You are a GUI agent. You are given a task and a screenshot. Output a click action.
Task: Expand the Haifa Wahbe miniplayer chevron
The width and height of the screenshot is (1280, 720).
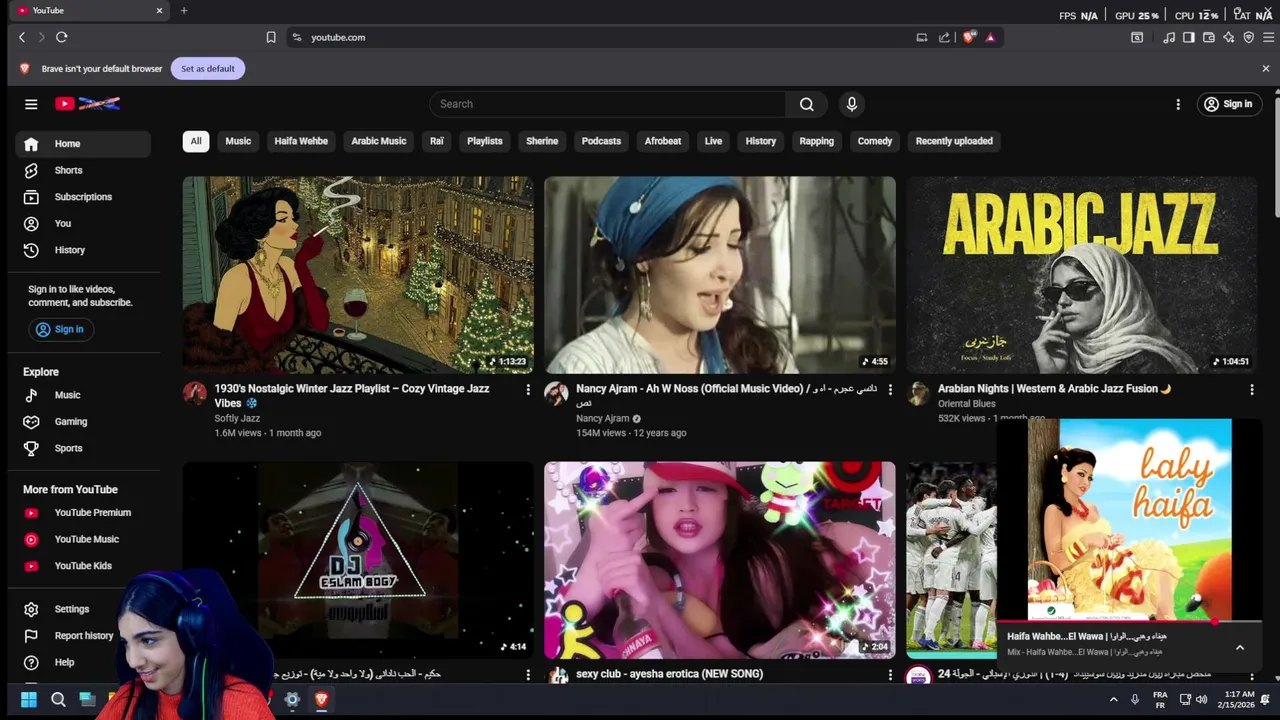coord(1240,647)
